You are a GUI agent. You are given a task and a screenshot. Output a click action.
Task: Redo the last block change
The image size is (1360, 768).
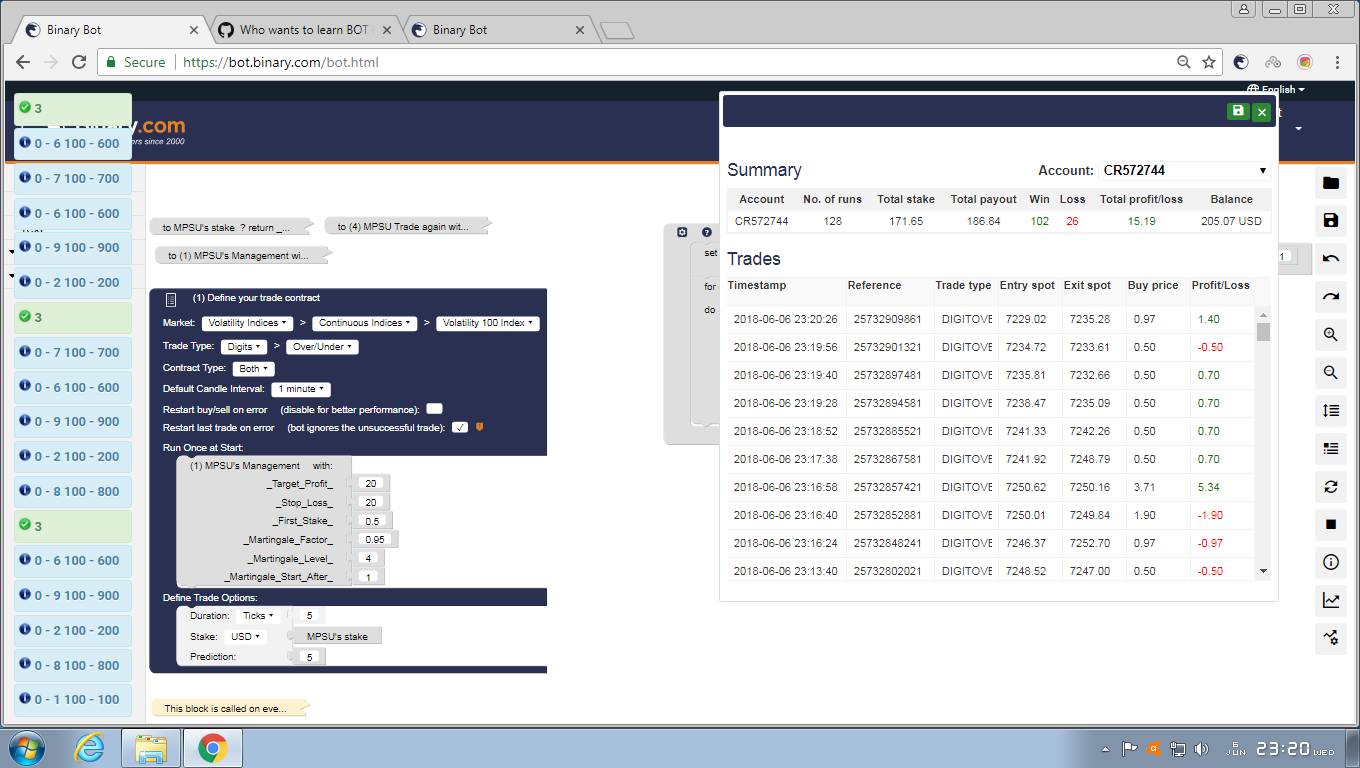[1331, 297]
